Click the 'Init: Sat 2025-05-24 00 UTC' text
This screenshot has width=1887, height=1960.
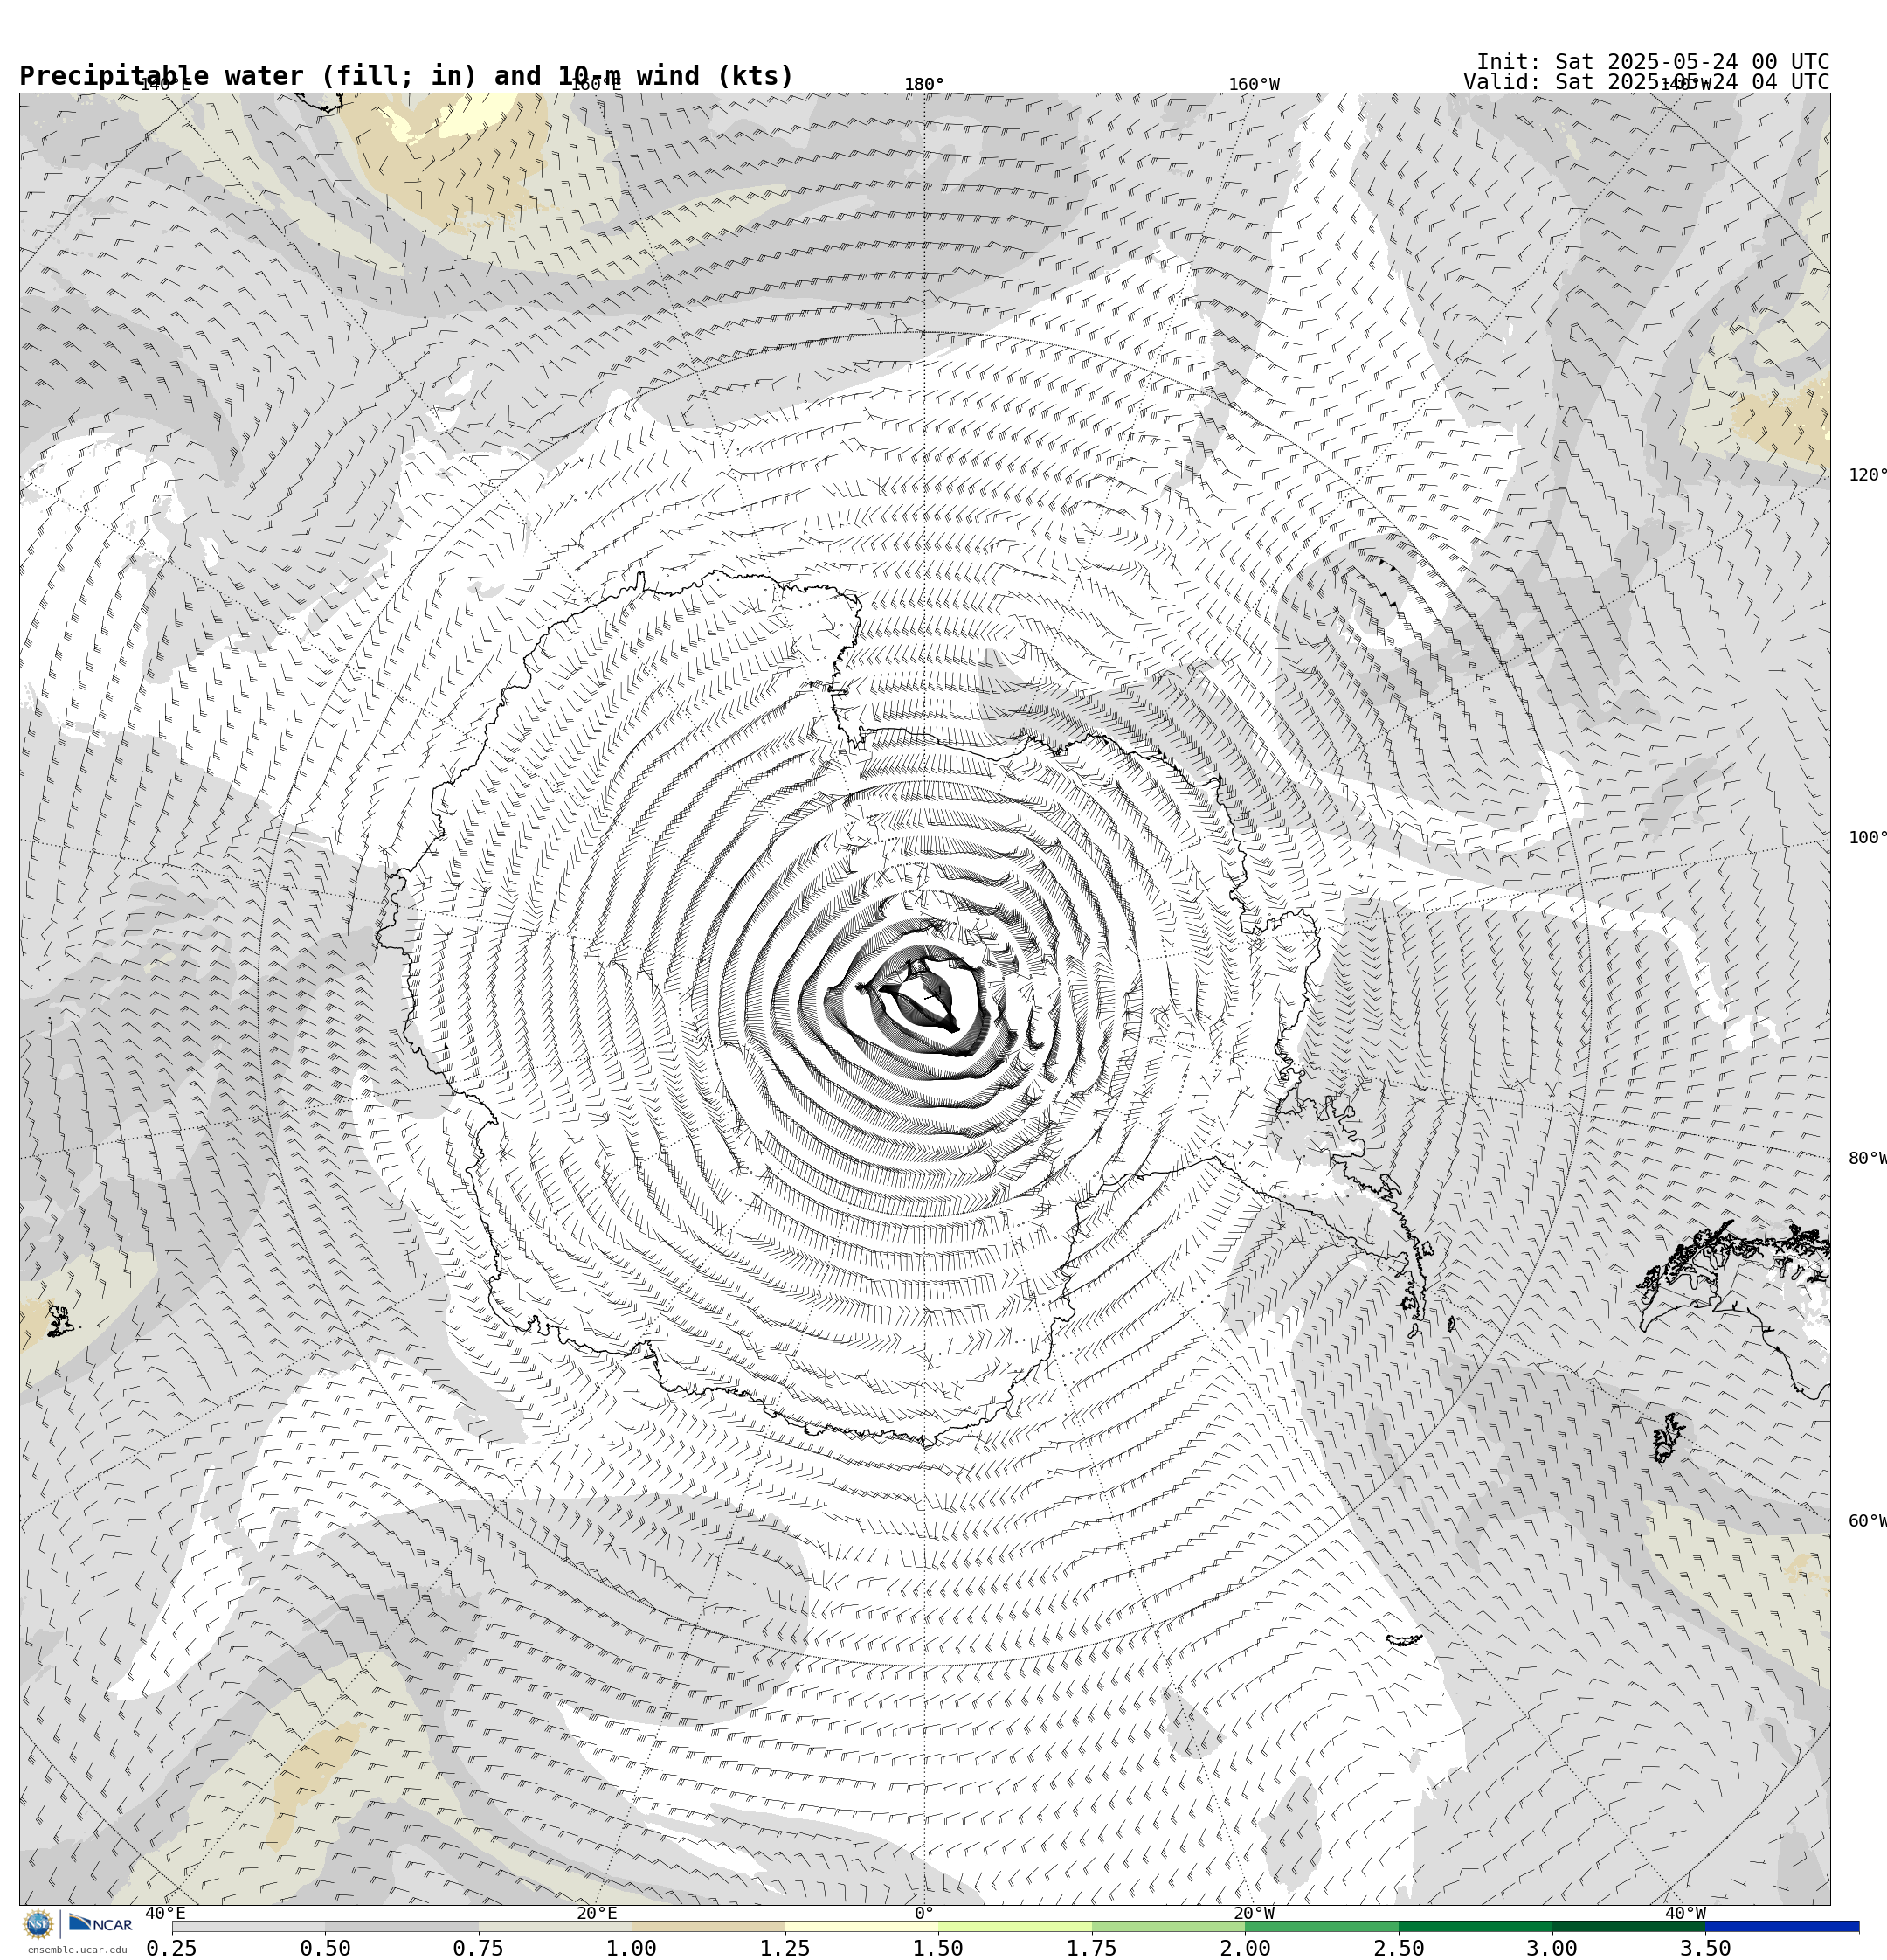point(1652,62)
